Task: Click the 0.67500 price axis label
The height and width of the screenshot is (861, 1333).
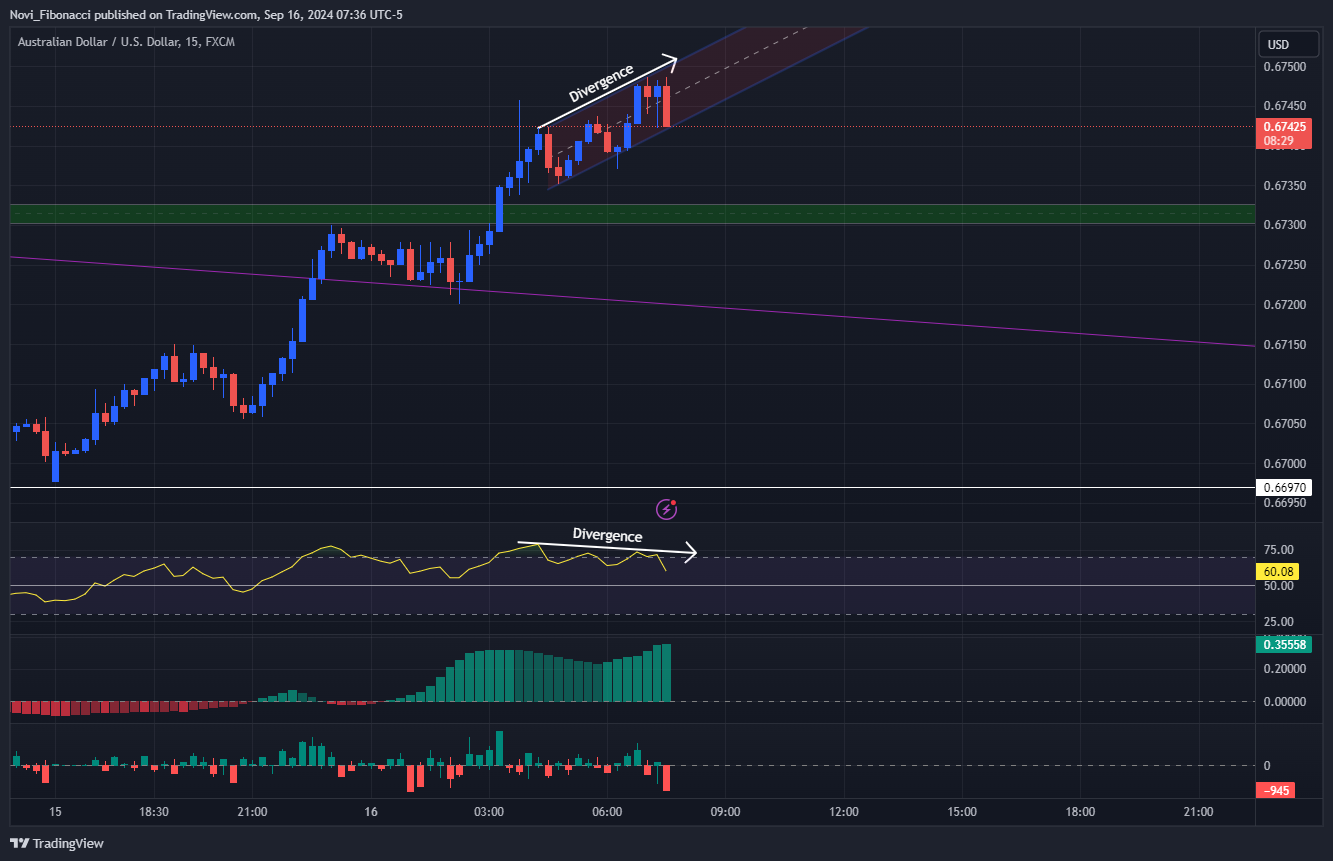Action: tap(1283, 67)
